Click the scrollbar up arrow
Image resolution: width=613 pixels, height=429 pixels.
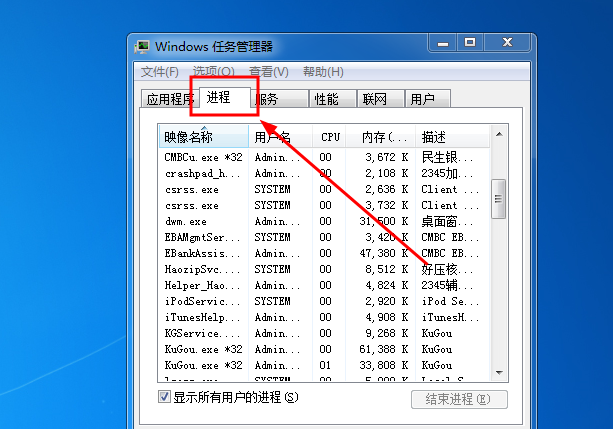499,134
